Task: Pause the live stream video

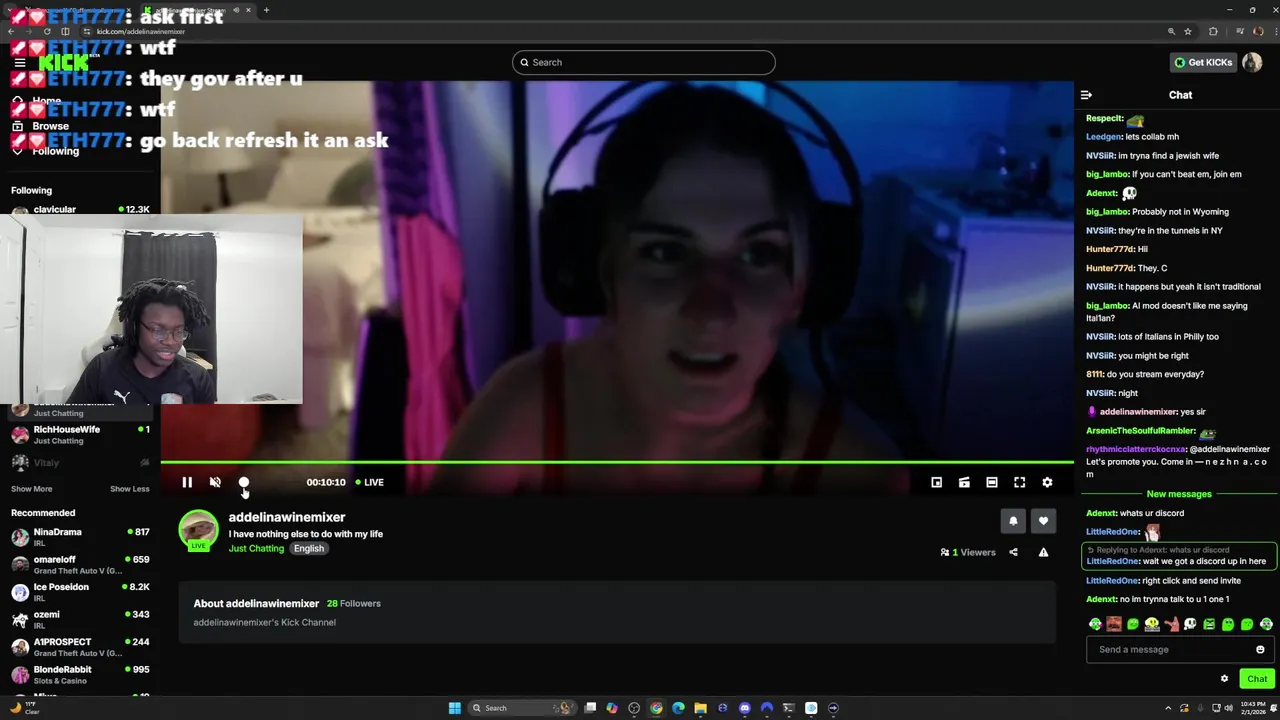Action: [x=187, y=482]
